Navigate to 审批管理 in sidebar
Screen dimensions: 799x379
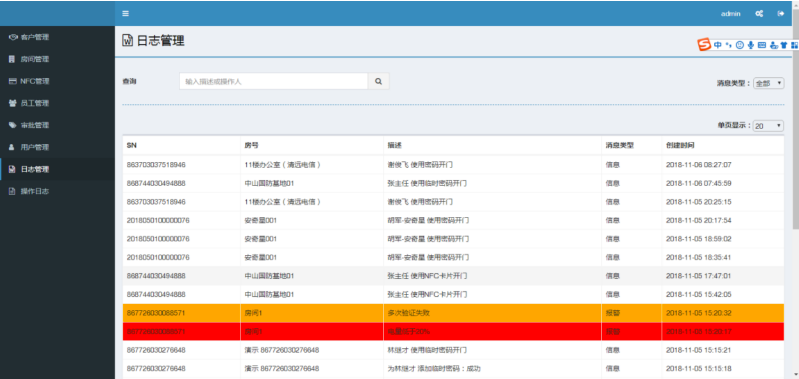[x=58, y=125]
